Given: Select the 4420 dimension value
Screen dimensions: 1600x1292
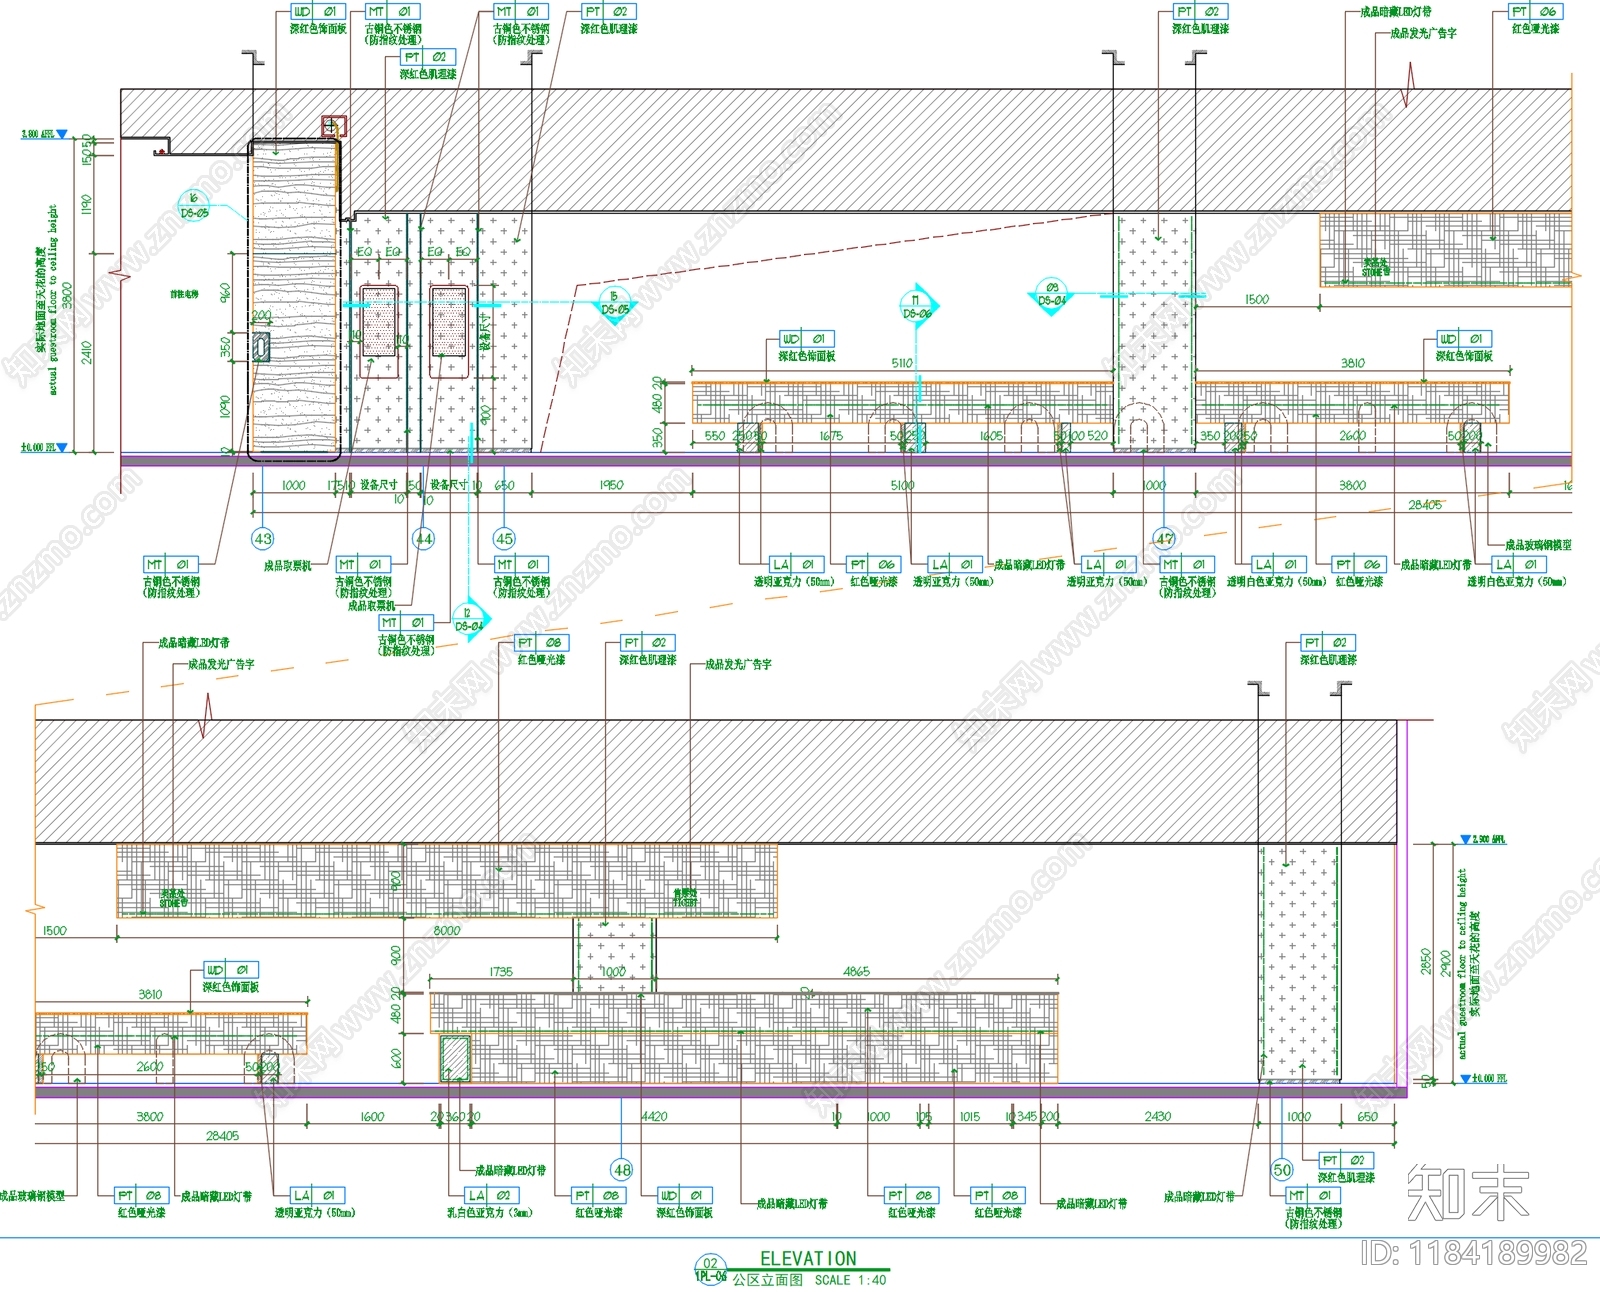Looking at the screenshot, I should click(x=654, y=1116).
